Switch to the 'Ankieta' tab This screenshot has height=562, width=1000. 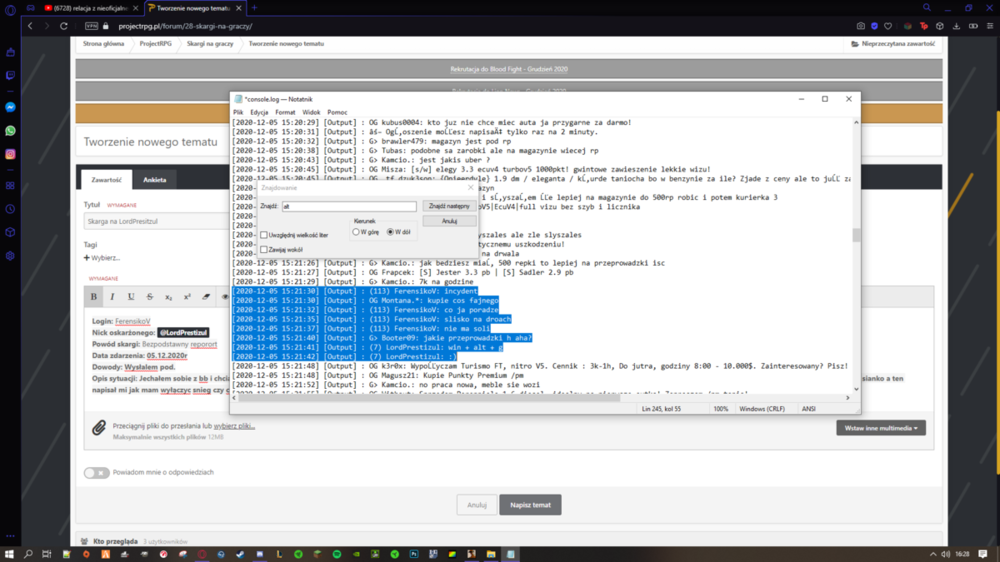pos(154,180)
